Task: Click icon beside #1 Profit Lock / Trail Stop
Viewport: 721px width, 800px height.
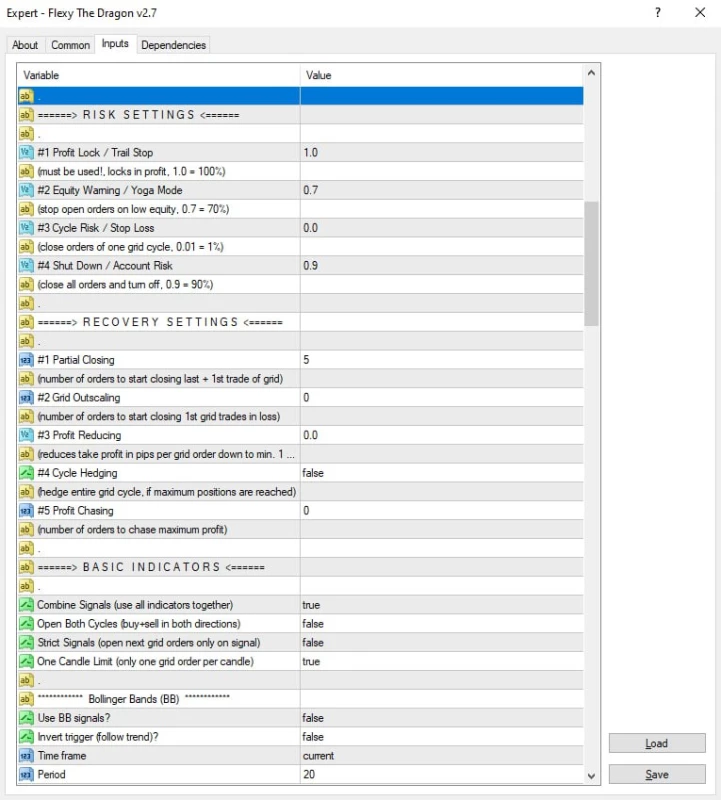Action: tap(26, 153)
